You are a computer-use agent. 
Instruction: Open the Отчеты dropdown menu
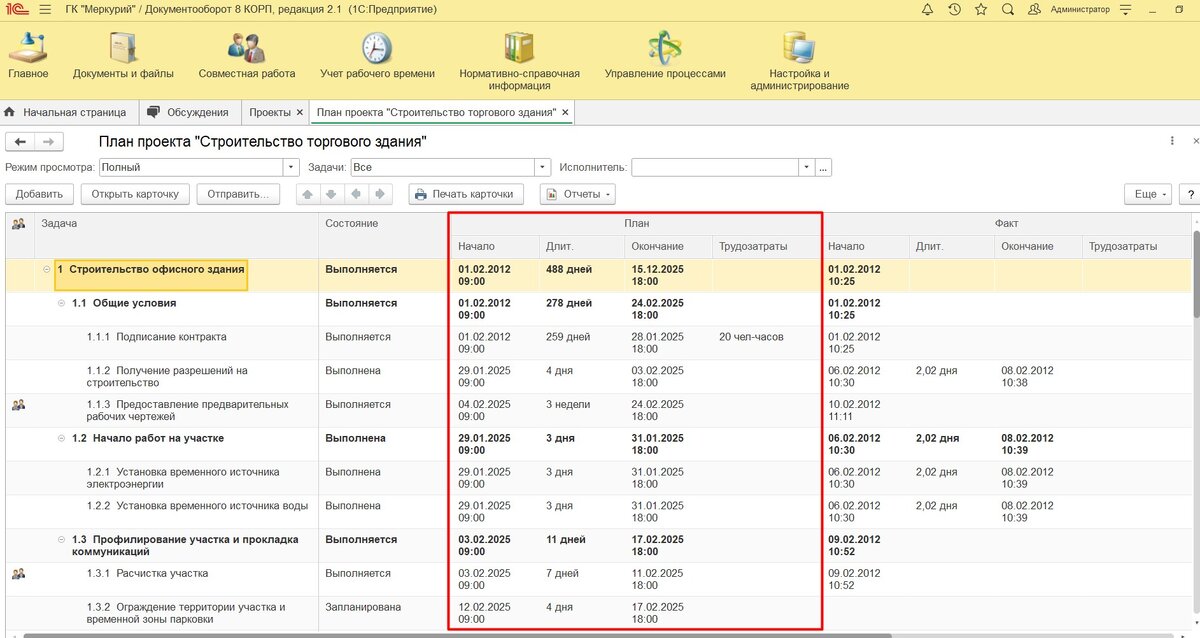pos(577,194)
